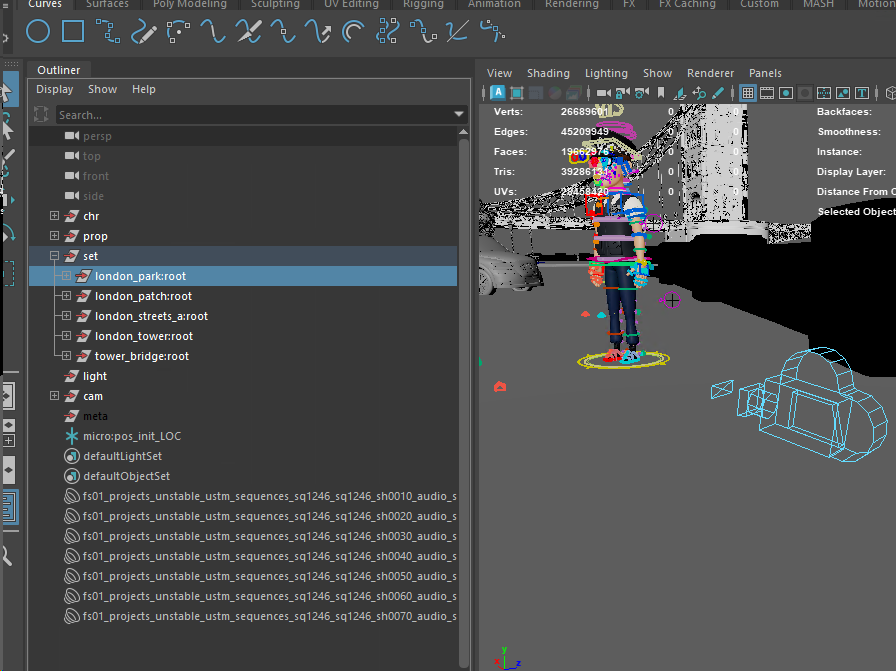Screen dimensions: 896x671
Task: Select the NURBS circle tool on shelf
Action: [38, 32]
